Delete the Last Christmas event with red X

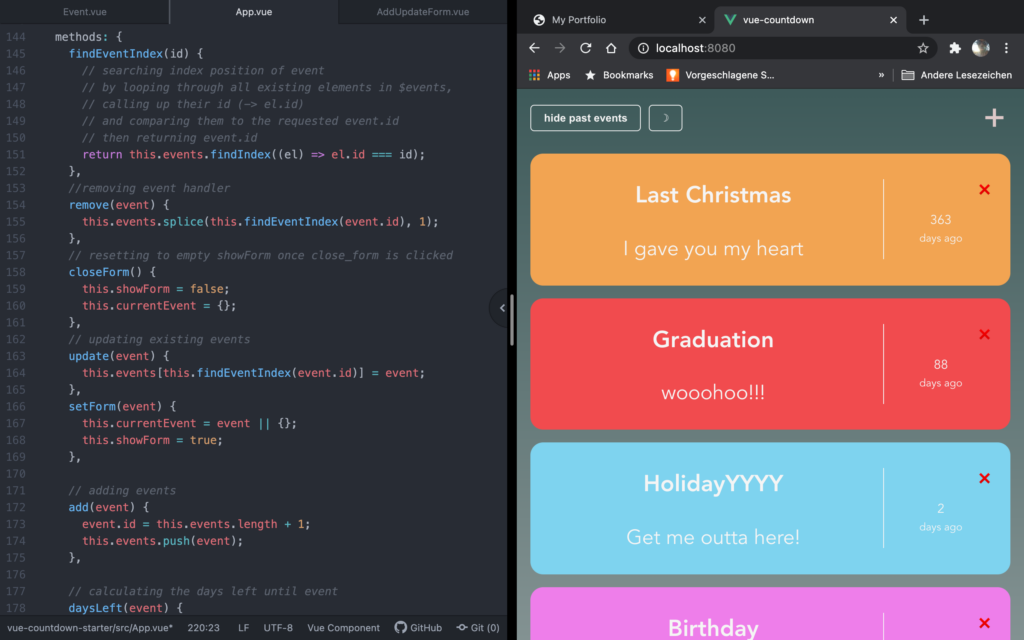pos(984,190)
